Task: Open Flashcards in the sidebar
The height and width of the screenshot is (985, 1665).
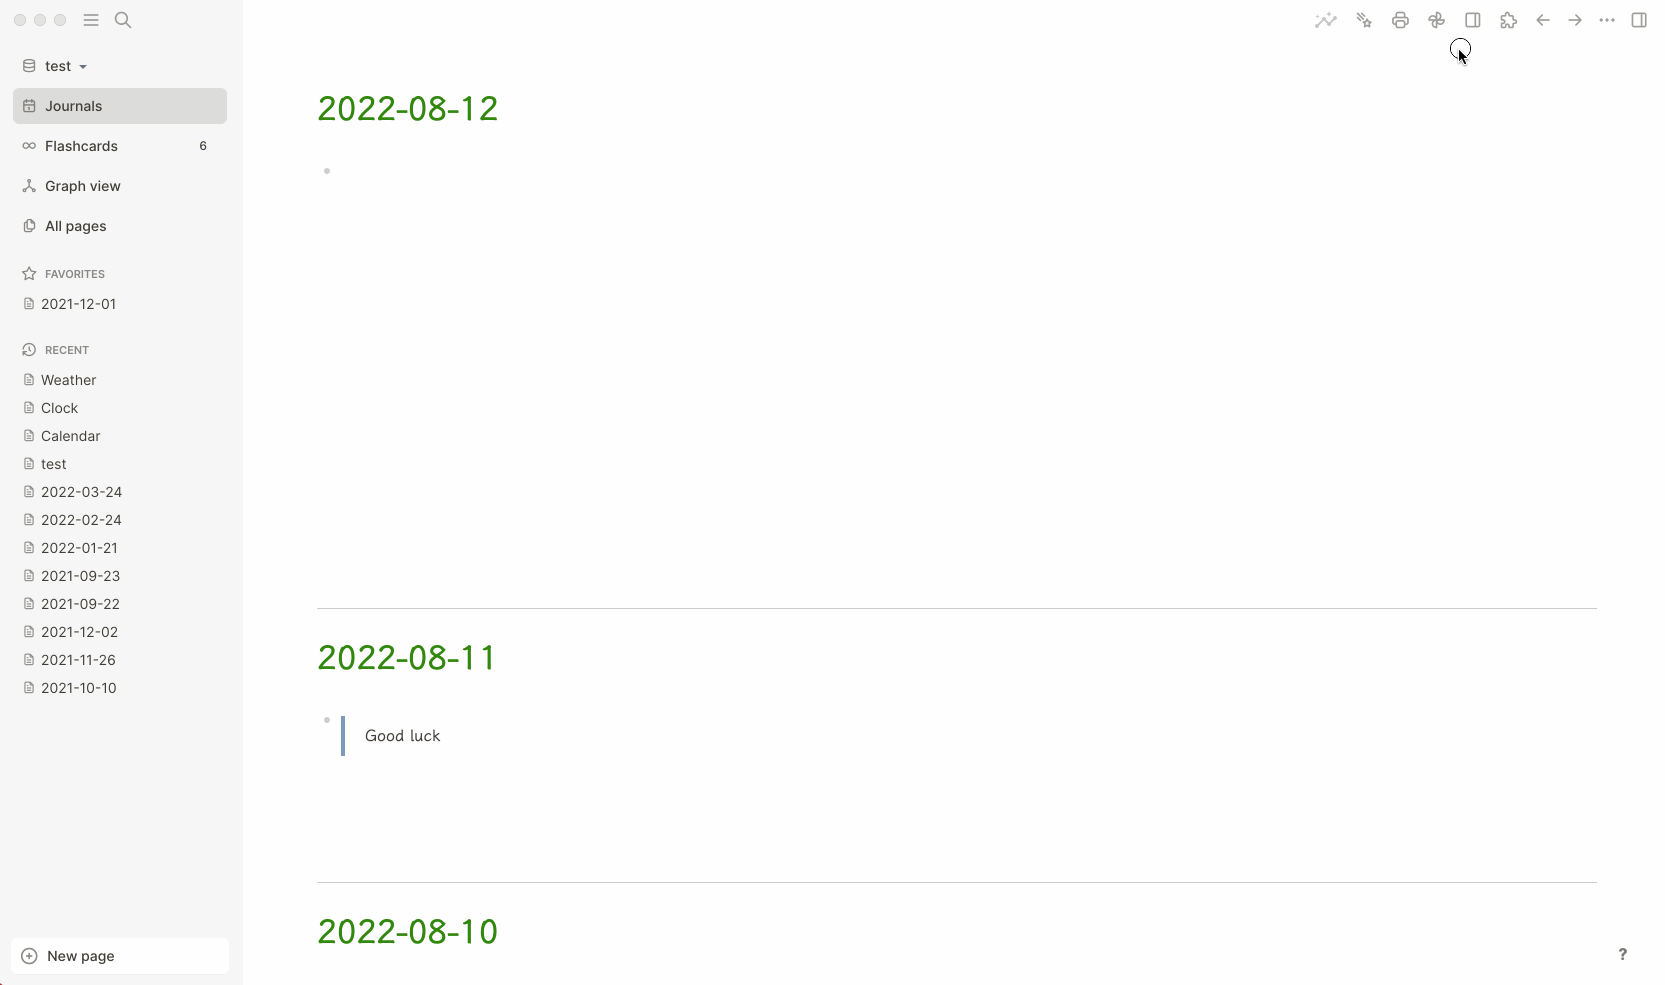Action: (x=120, y=146)
